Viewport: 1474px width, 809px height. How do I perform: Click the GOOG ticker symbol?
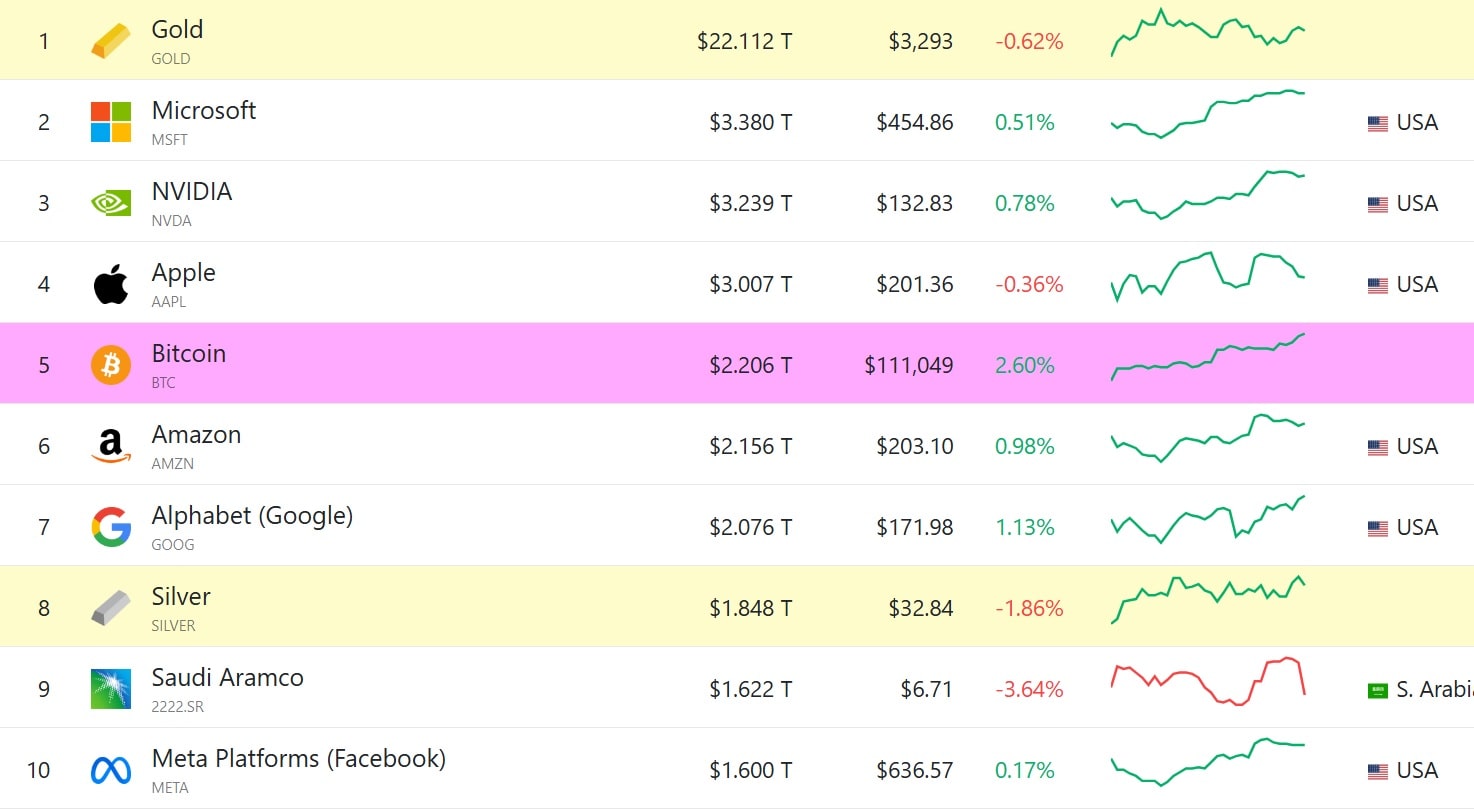[173, 545]
